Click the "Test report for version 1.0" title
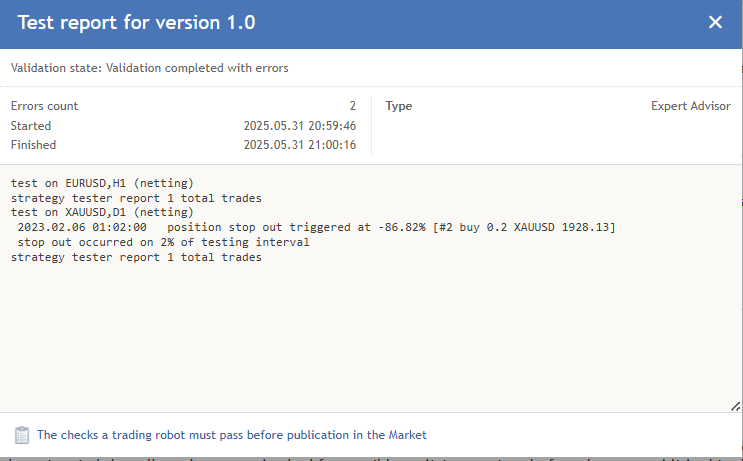The image size is (743, 461). pyautogui.click(x=137, y=22)
